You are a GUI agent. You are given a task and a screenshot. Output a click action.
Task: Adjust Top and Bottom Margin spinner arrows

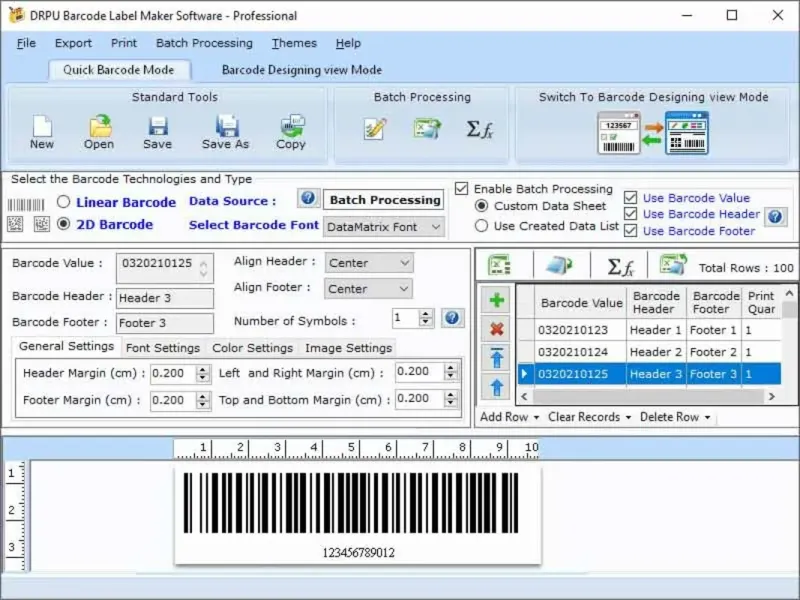(451, 398)
